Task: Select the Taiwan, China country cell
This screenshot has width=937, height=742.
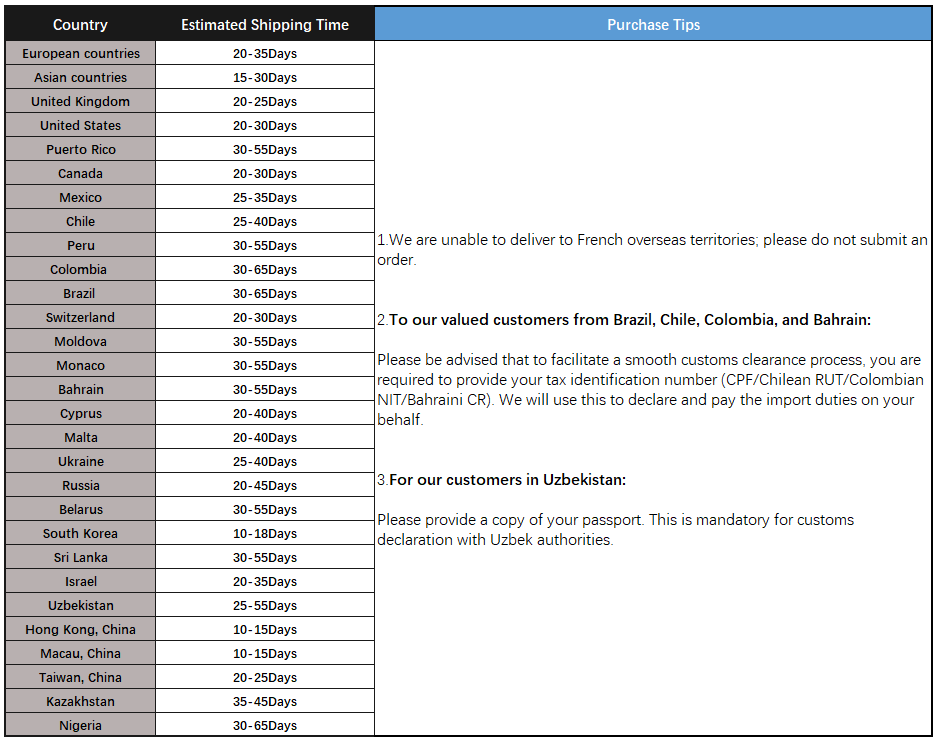Action: pos(80,678)
